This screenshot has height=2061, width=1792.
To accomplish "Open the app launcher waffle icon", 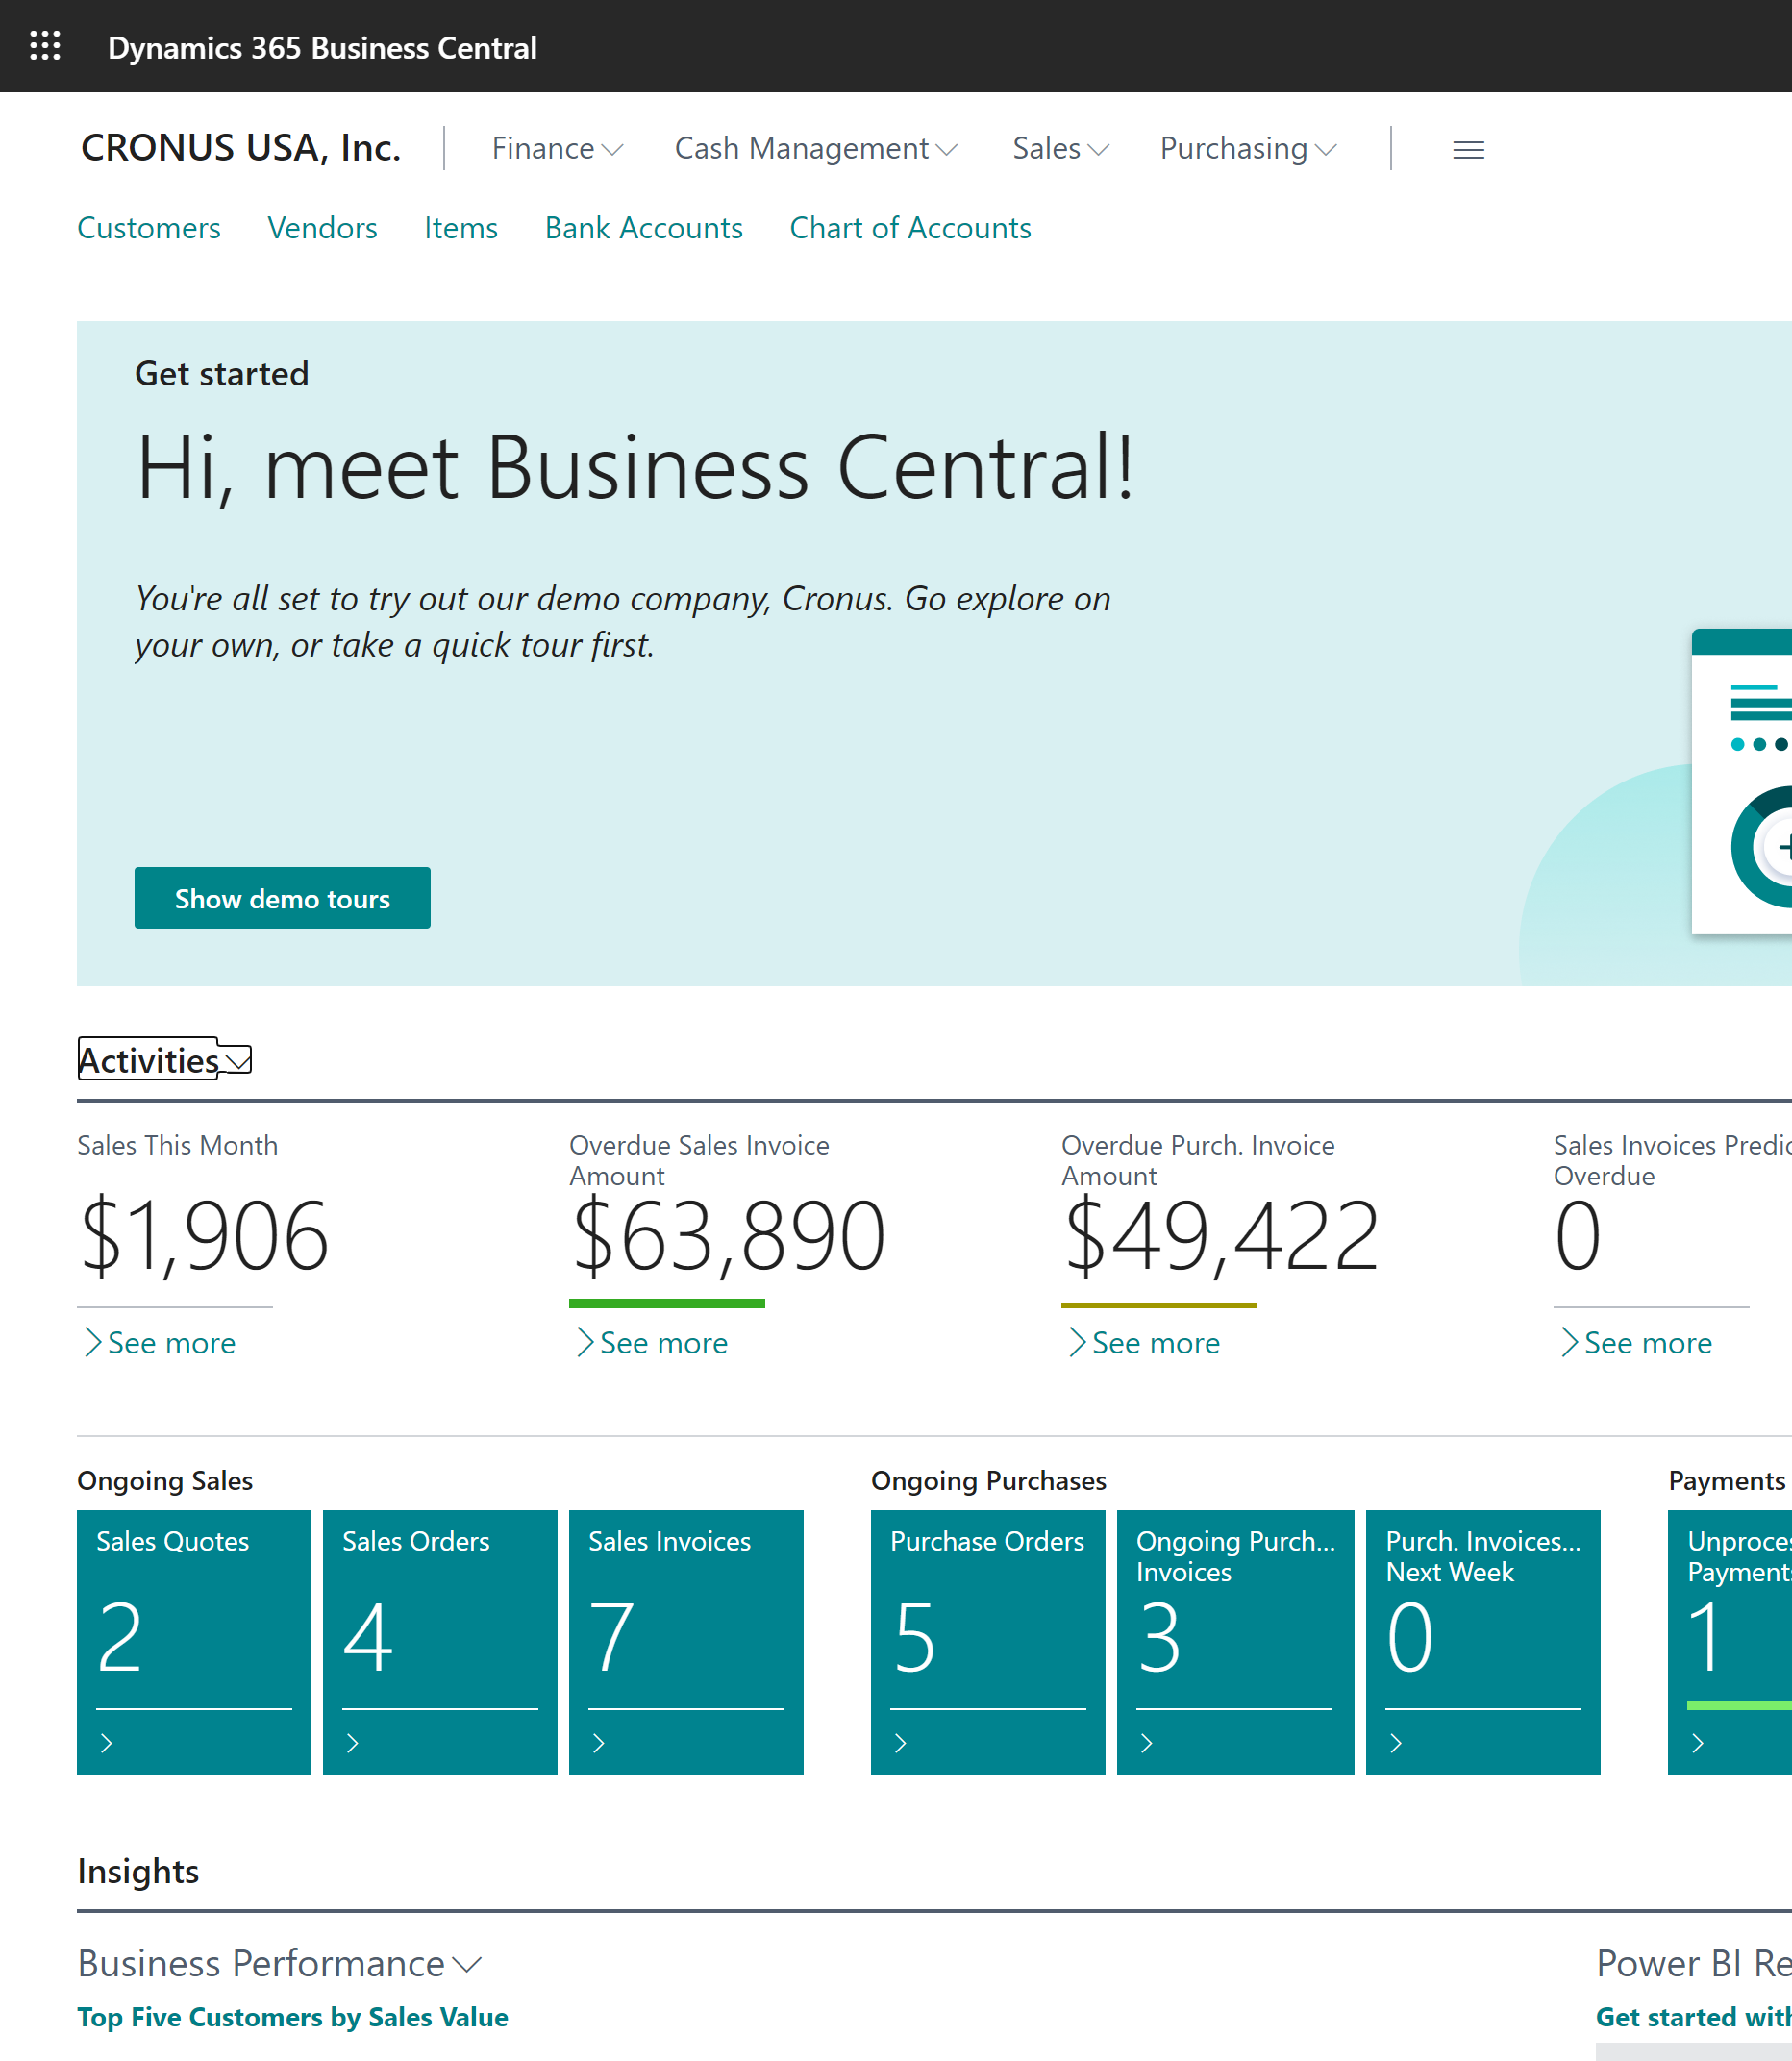I will [45, 46].
